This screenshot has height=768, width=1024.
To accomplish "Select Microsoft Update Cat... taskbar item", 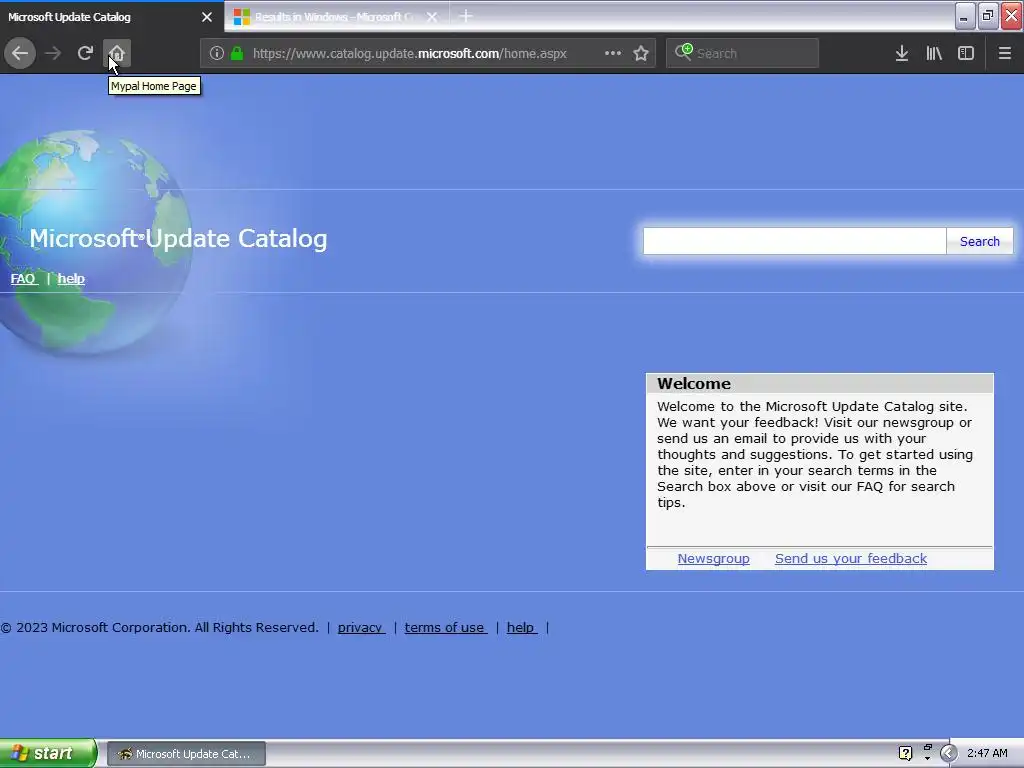I will click(186, 754).
